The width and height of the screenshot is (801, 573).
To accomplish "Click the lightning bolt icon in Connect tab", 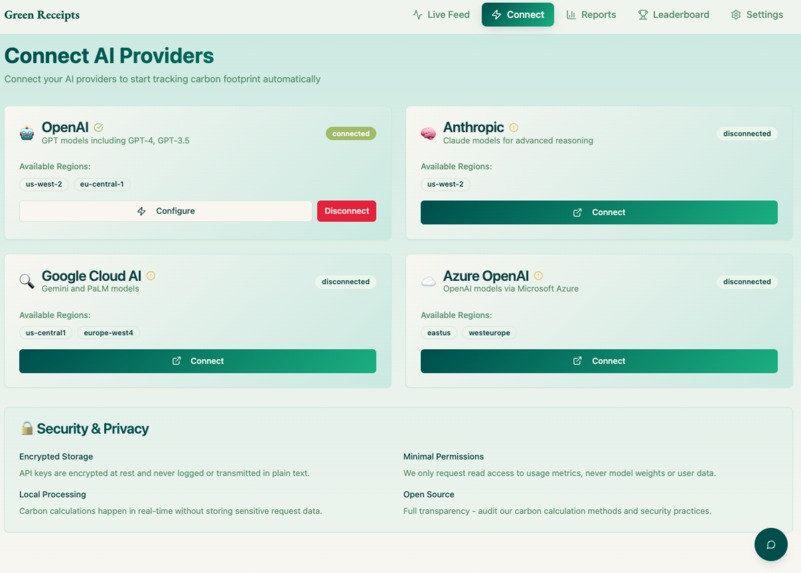I will 496,15.
